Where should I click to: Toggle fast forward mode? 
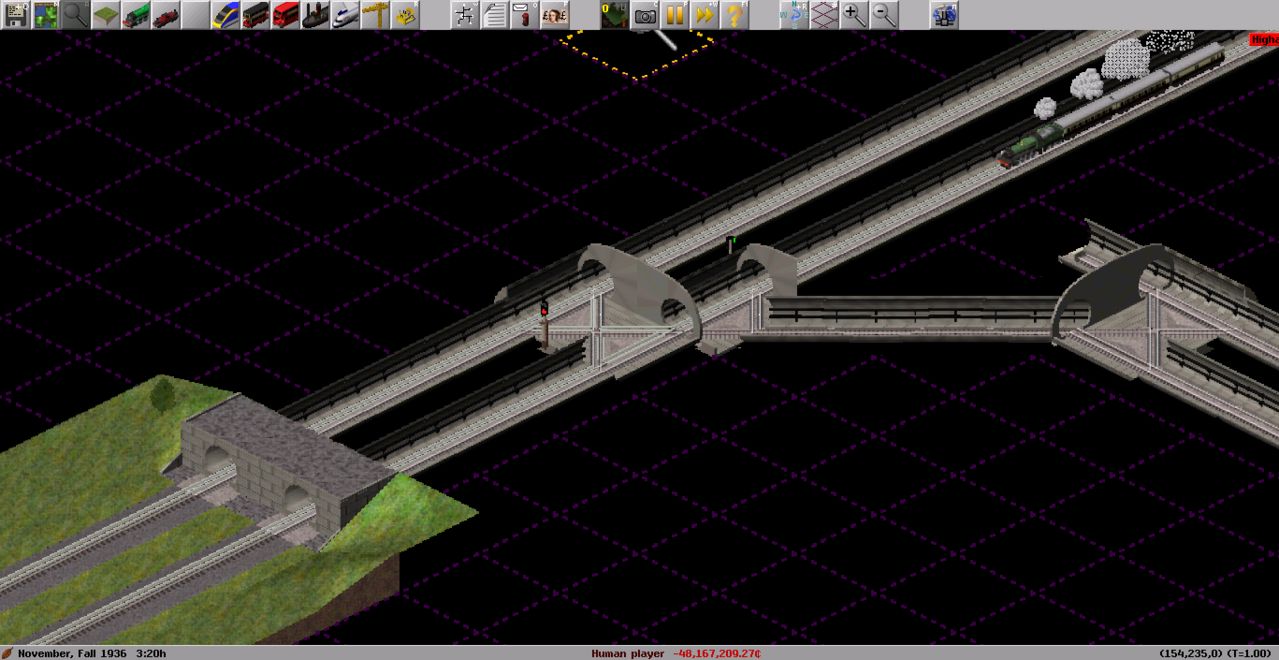coord(705,15)
